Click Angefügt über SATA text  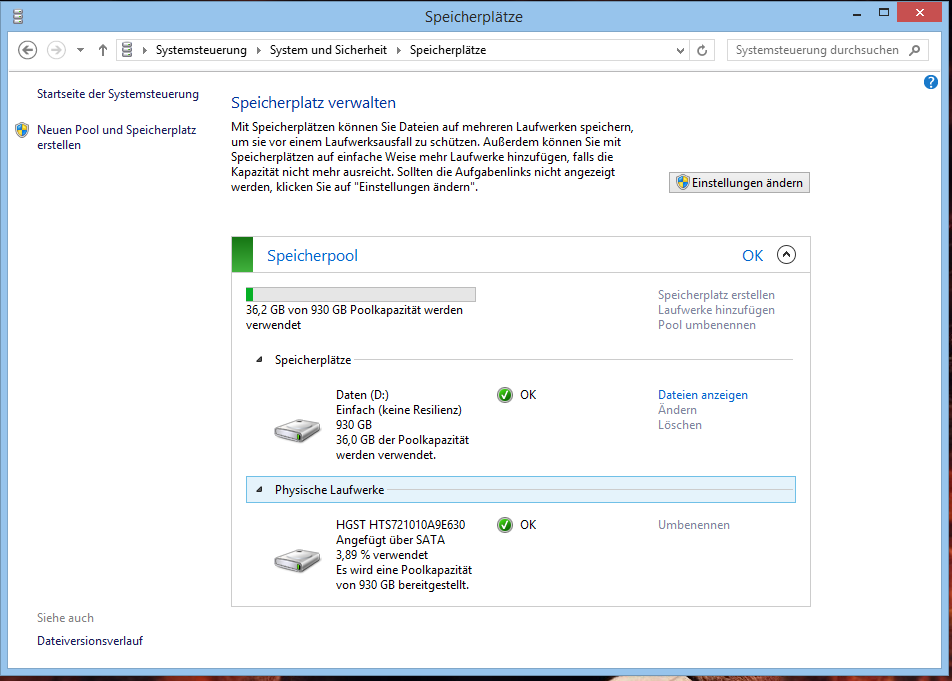[x=390, y=540]
